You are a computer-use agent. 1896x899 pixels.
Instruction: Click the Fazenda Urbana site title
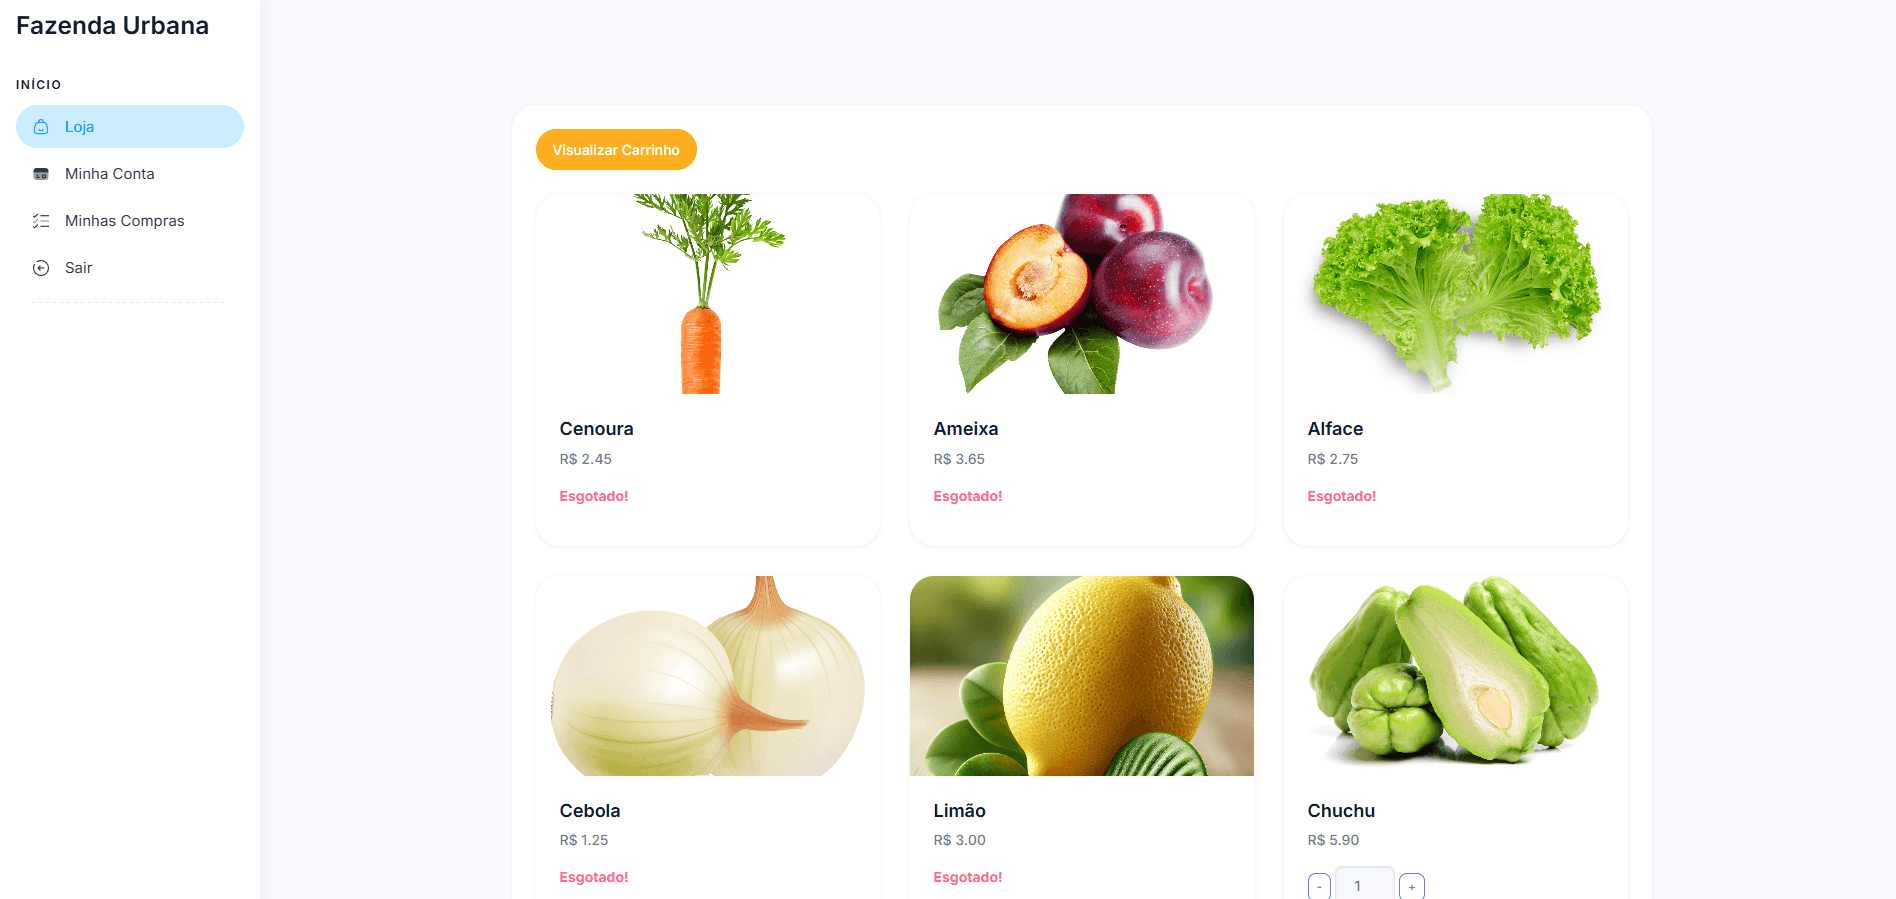click(x=112, y=26)
